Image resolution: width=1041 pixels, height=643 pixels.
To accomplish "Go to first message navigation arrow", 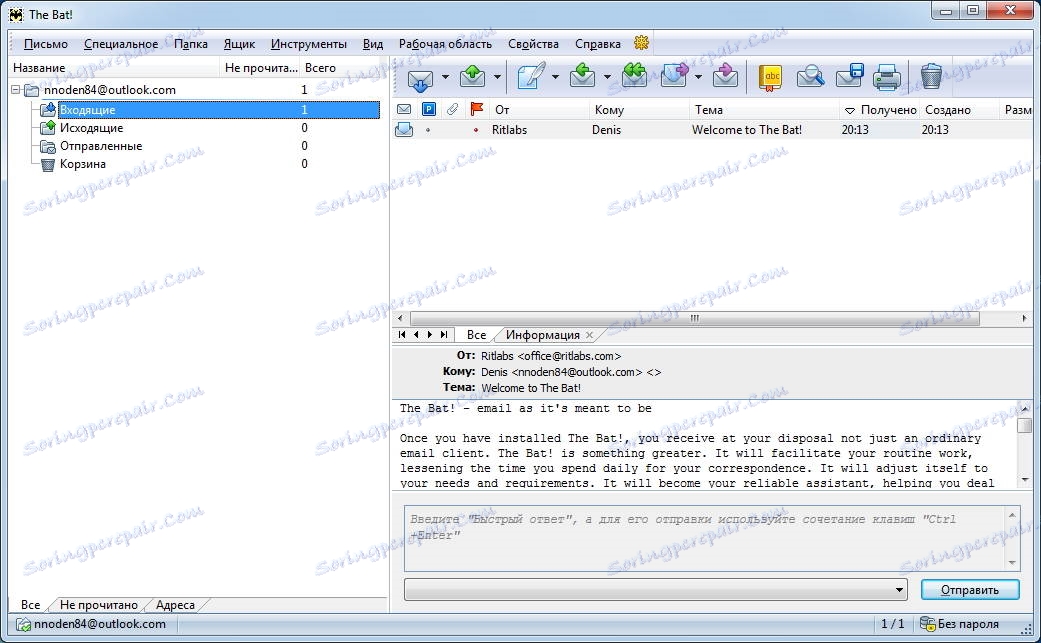I will coord(402,335).
